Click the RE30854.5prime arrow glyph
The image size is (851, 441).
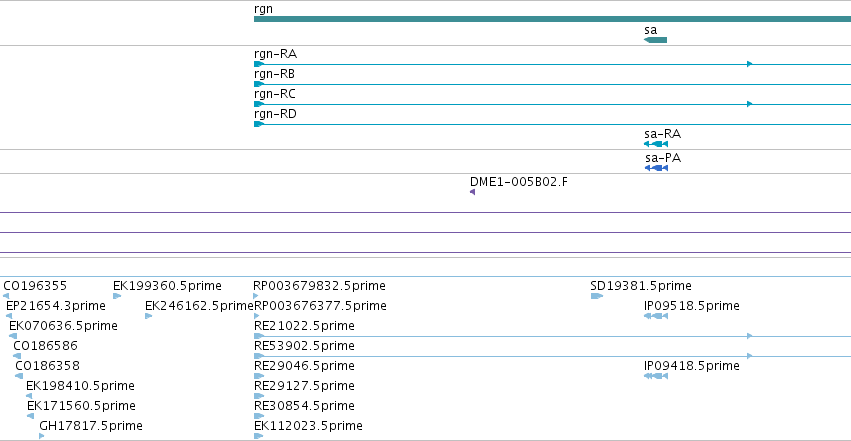tap(259, 417)
